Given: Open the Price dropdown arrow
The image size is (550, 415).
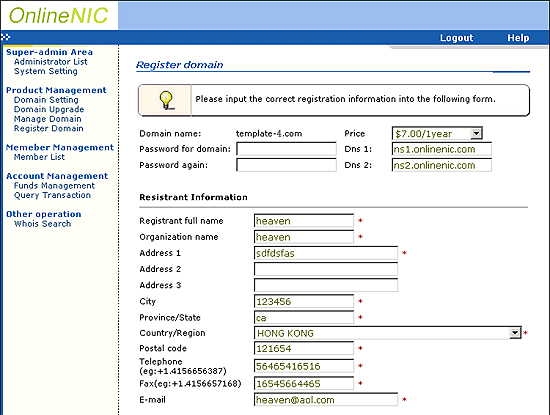Looking at the screenshot, I should 476,133.
